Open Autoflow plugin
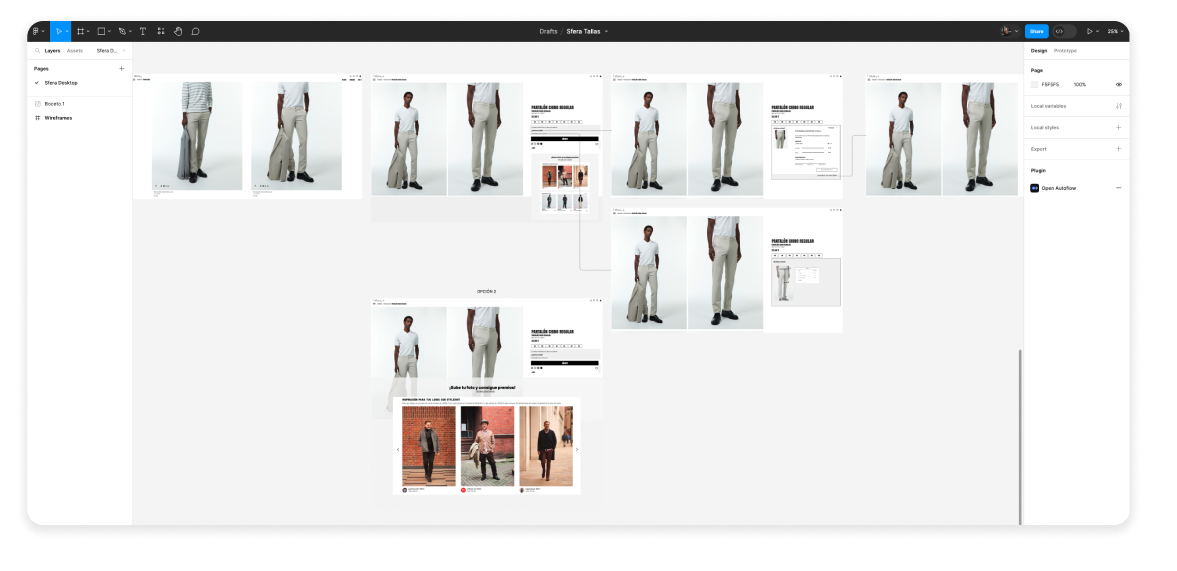The width and height of the screenshot is (1177, 571). click(1059, 188)
